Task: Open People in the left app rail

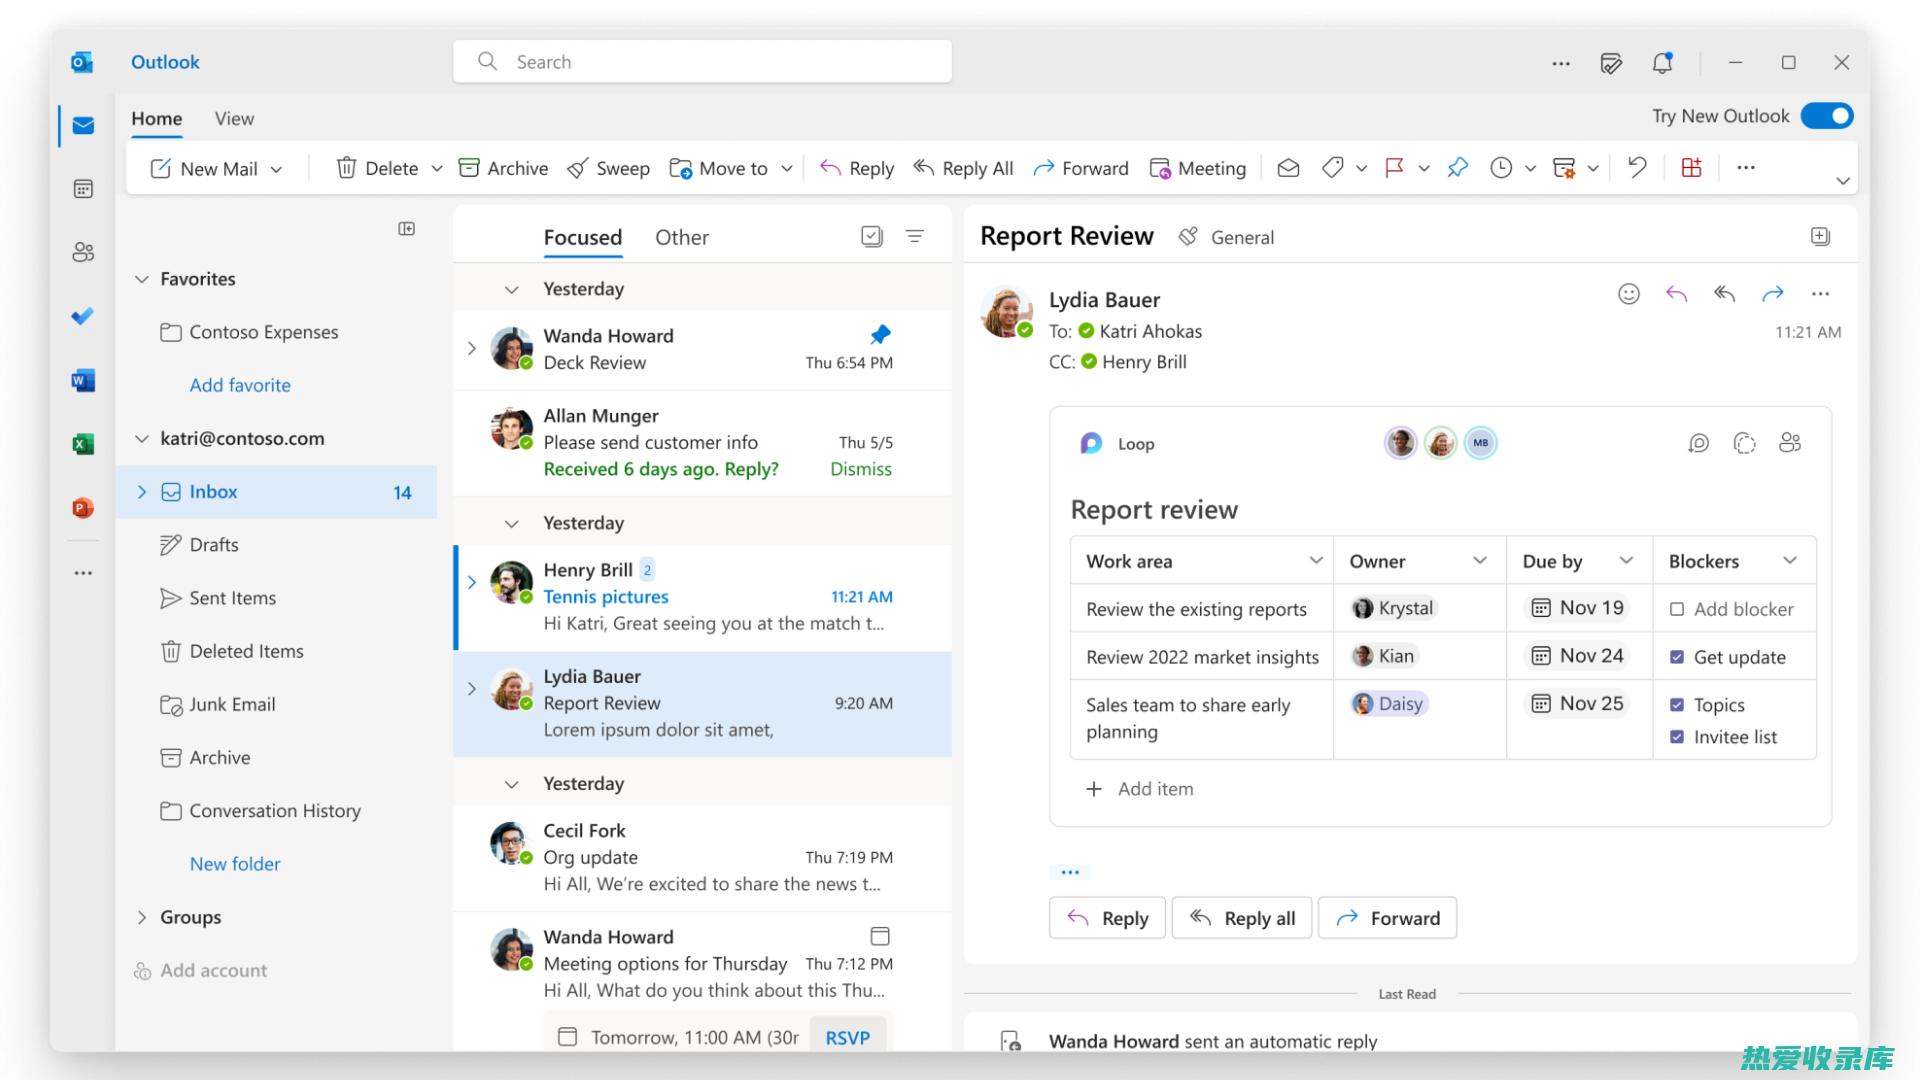Action: (x=83, y=252)
